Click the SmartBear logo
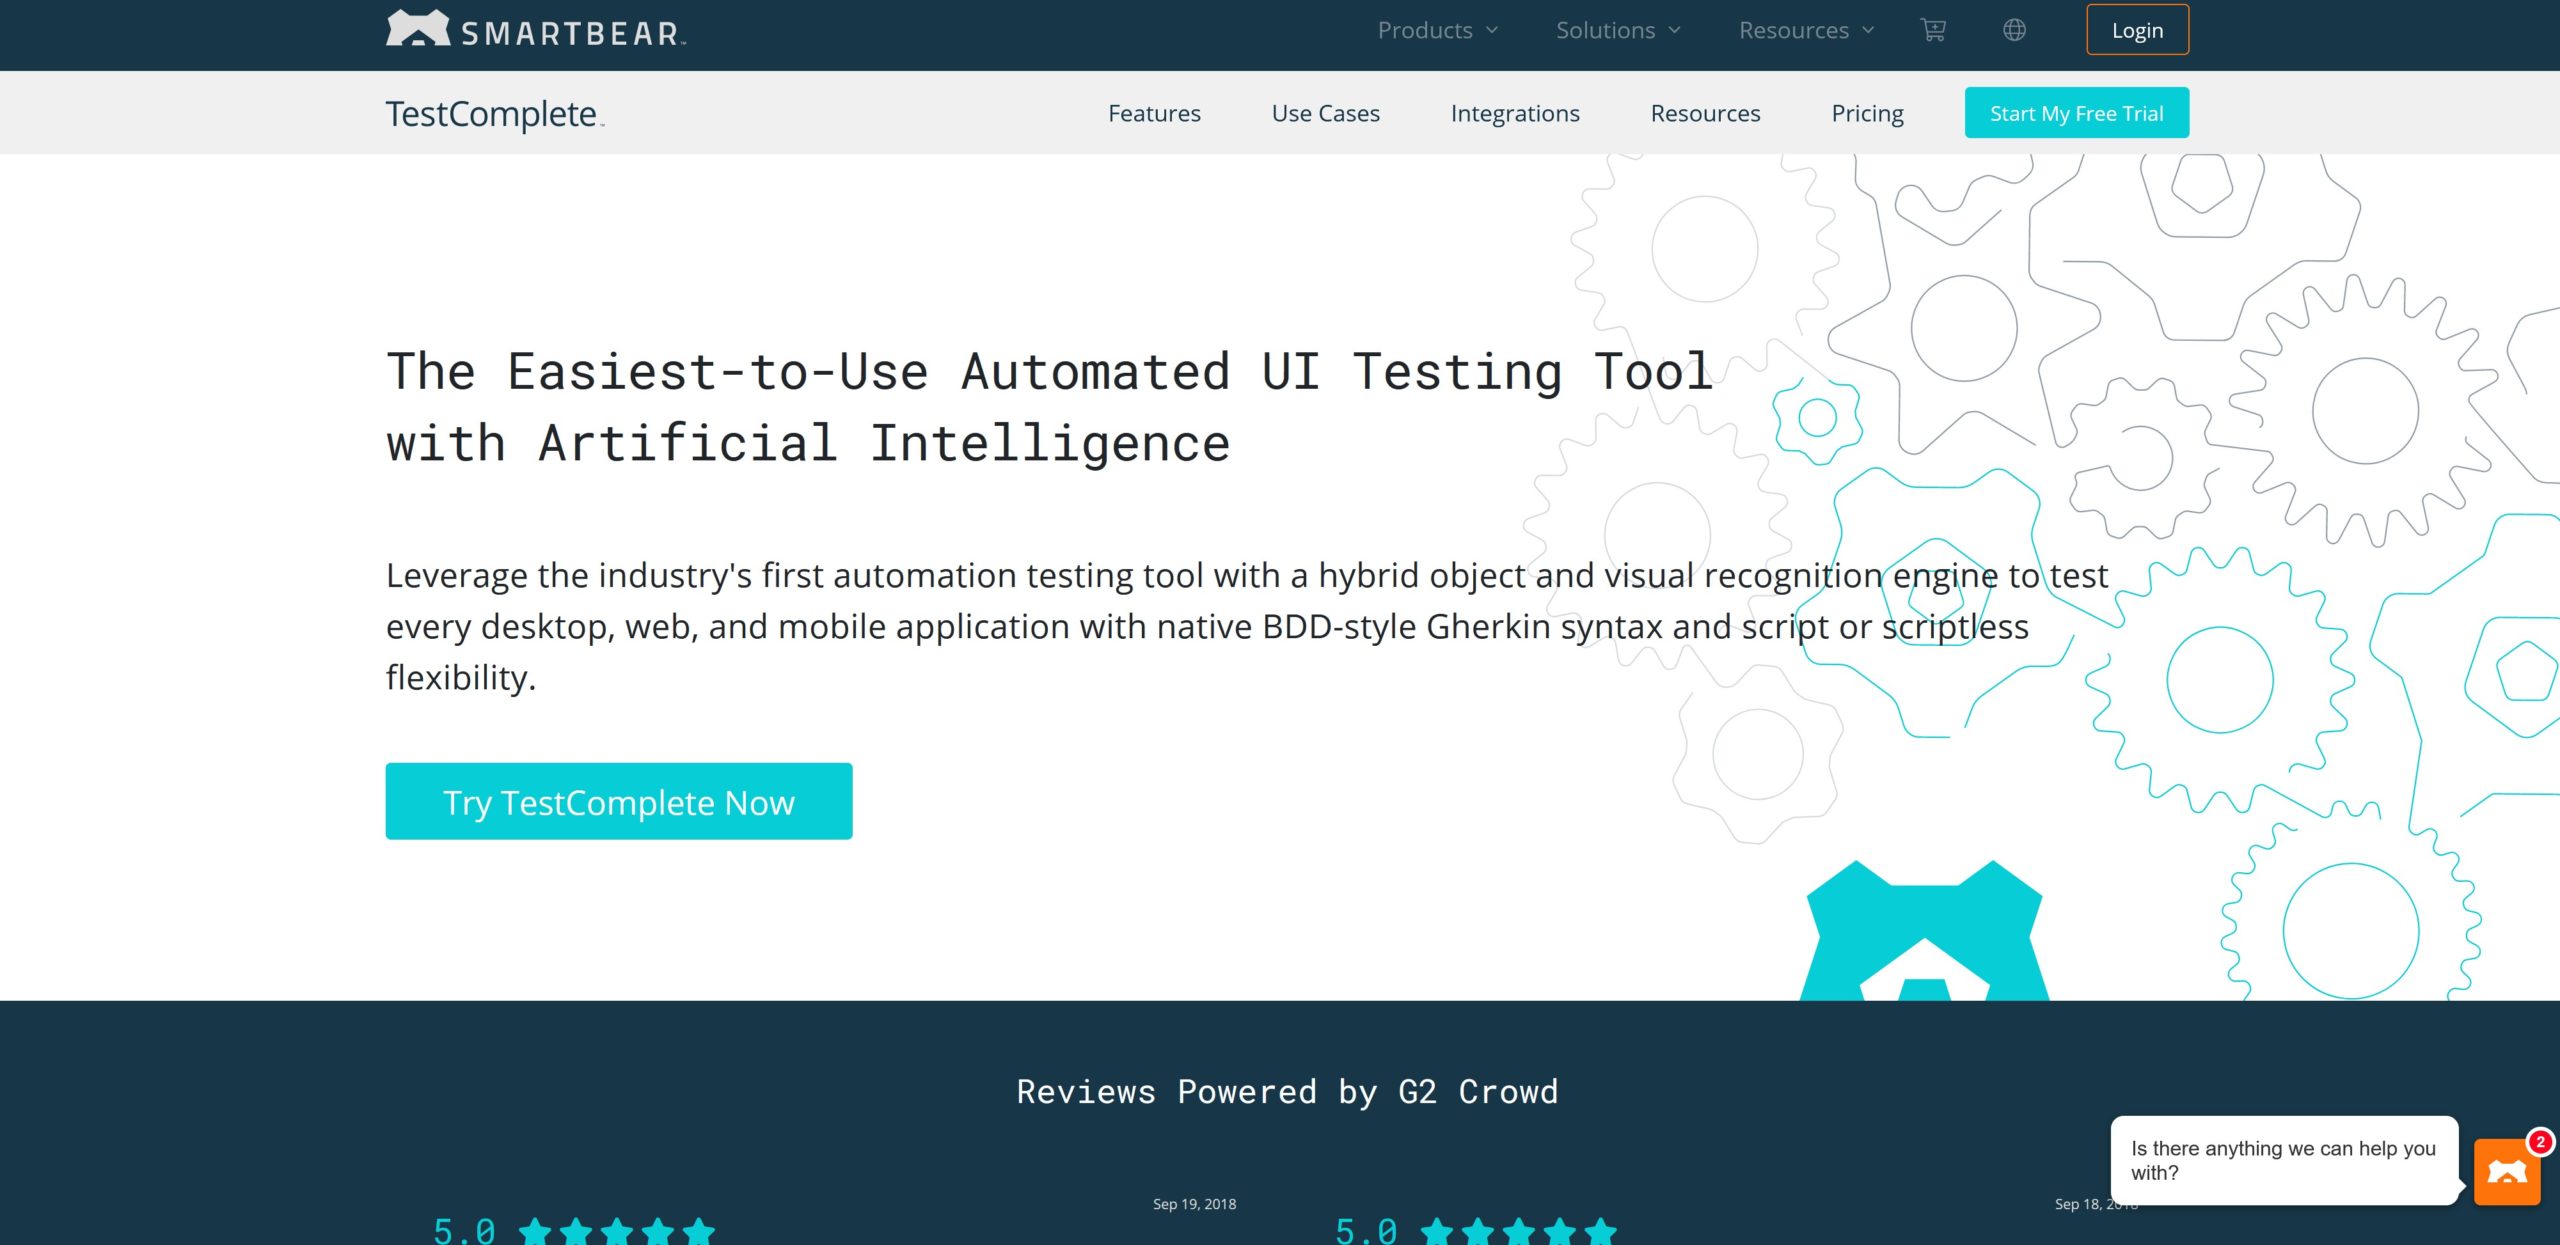 coord(536,29)
